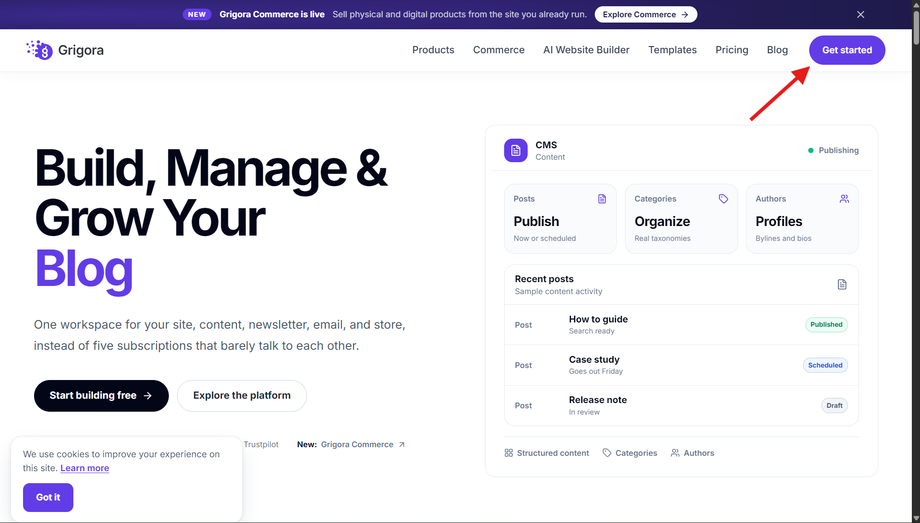Click the tag icon beside bottom Categories
The image size is (920, 523).
[x=607, y=453]
